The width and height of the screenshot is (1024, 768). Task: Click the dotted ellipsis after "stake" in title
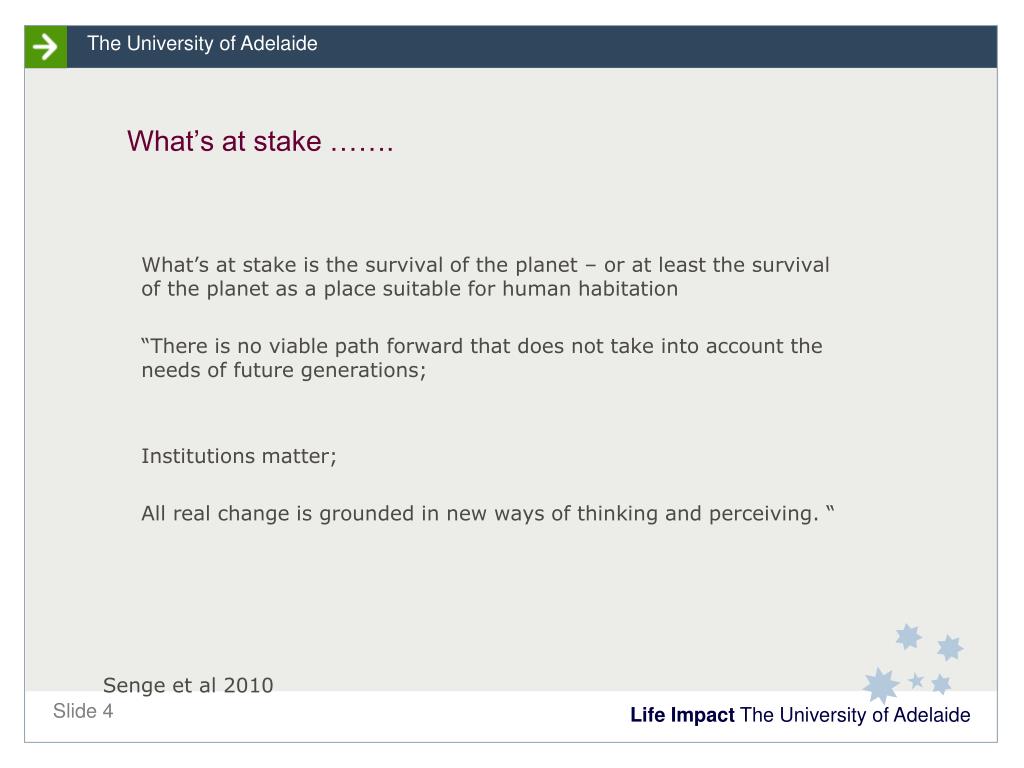[x=362, y=149]
